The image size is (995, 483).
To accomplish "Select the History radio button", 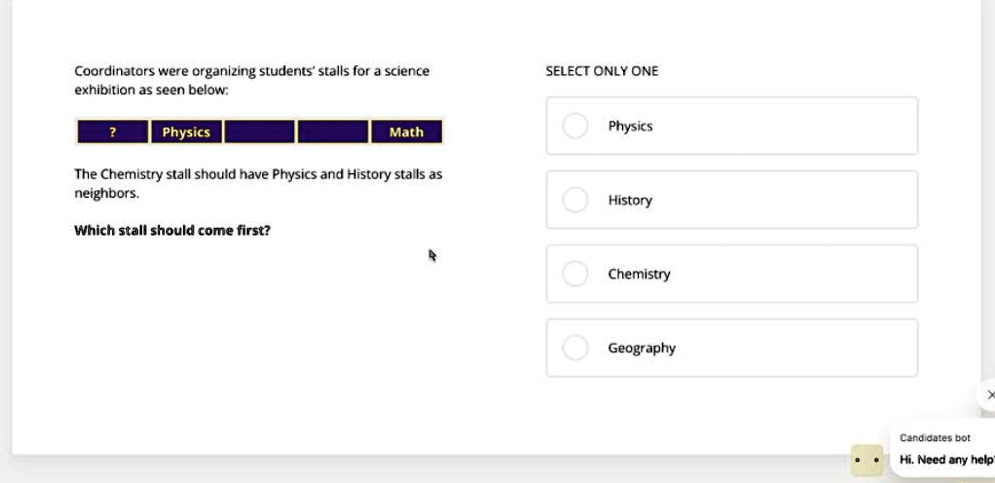I will (x=575, y=200).
